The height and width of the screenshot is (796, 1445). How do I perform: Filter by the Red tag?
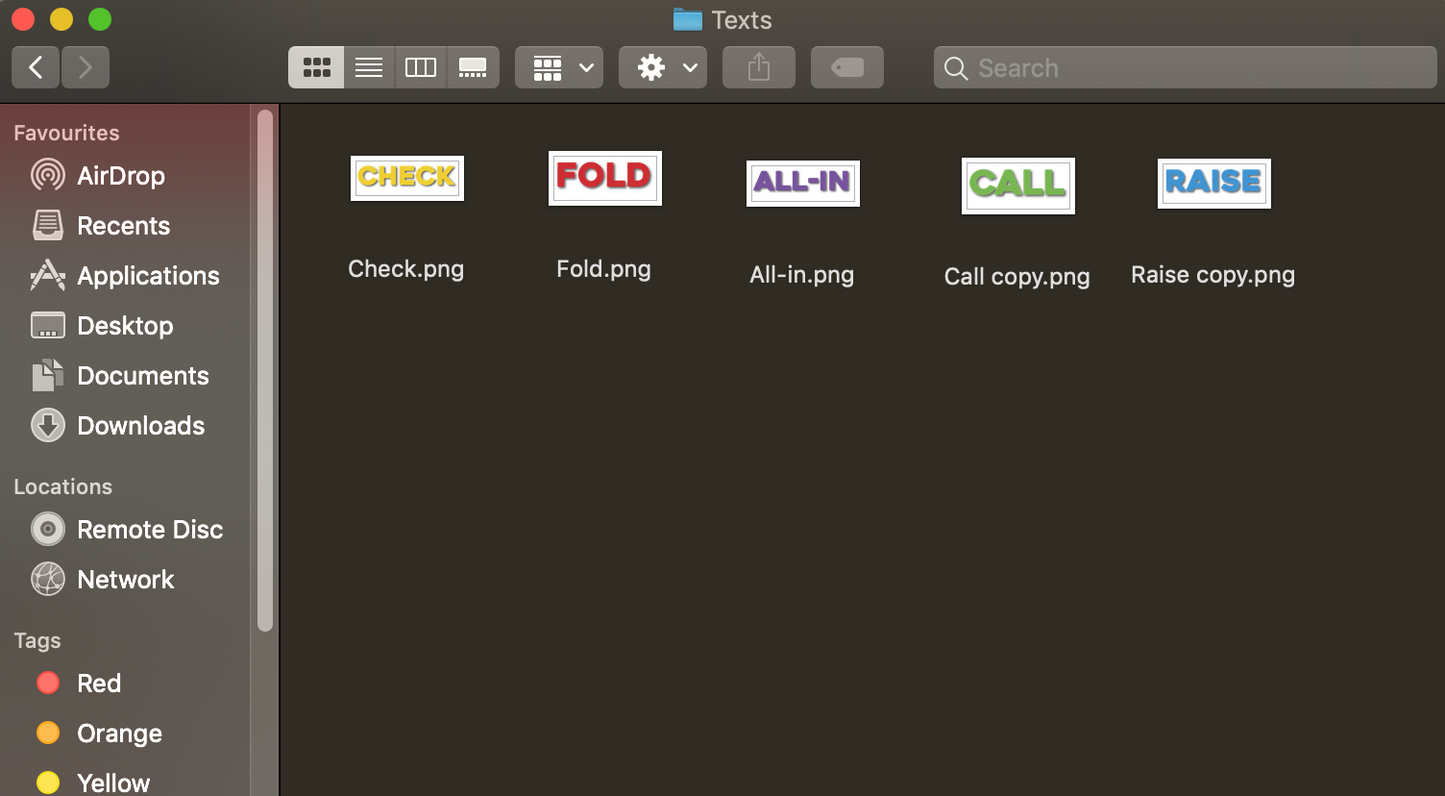98,684
